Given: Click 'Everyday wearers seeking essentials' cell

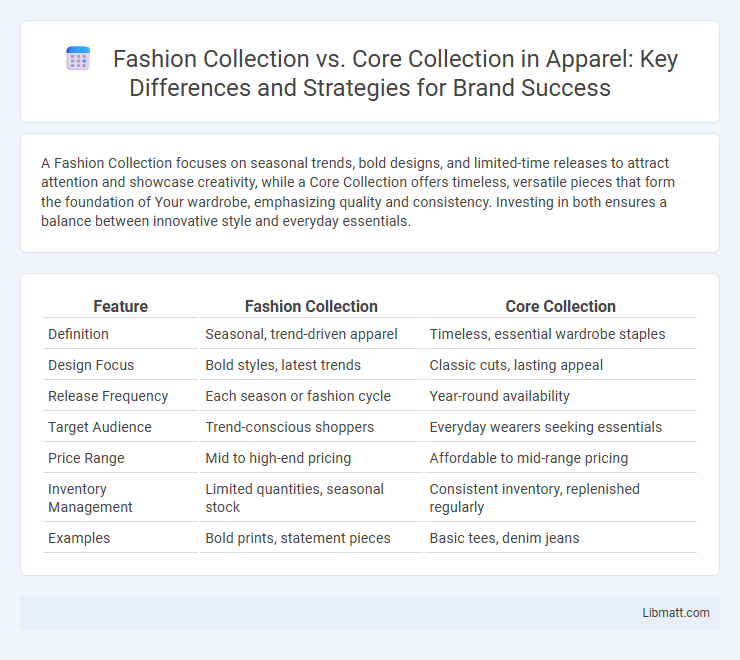Looking at the screenshot, I should [546, 427].
